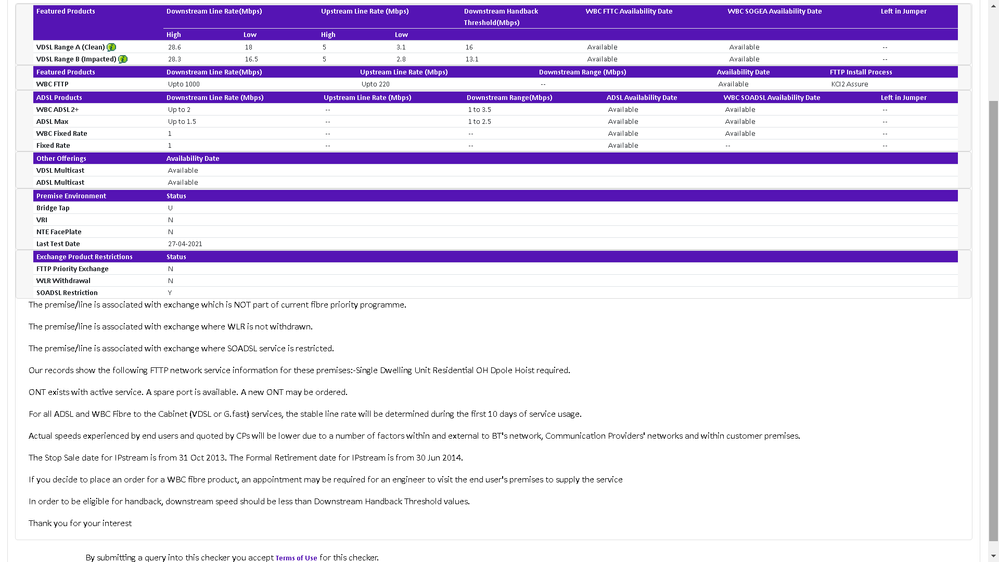Click the scrollbar down arrow

point(993,556)
